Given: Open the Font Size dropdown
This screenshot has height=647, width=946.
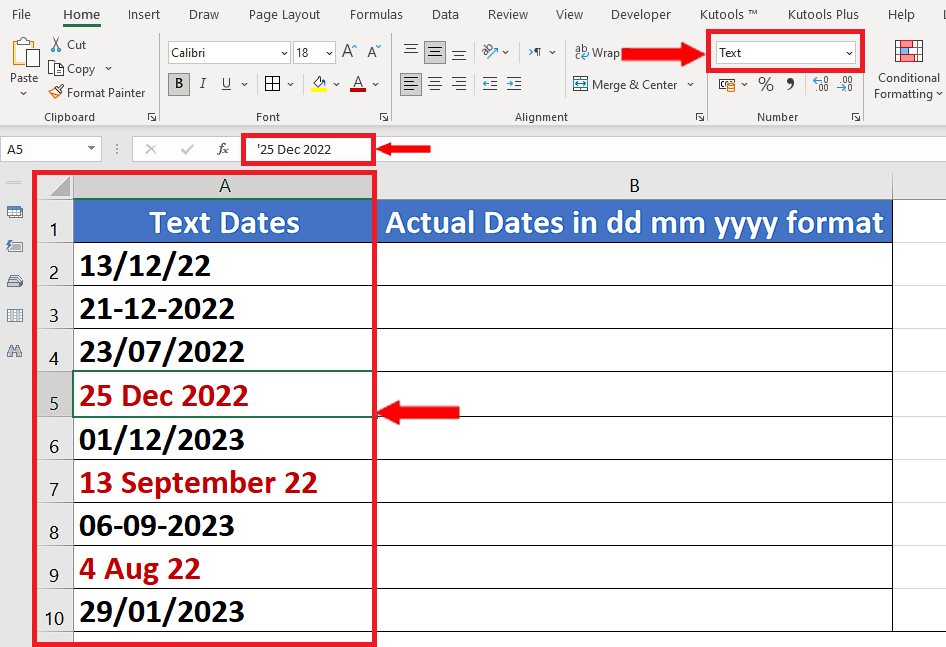Looking at the screenshot, I should point(328,52).
